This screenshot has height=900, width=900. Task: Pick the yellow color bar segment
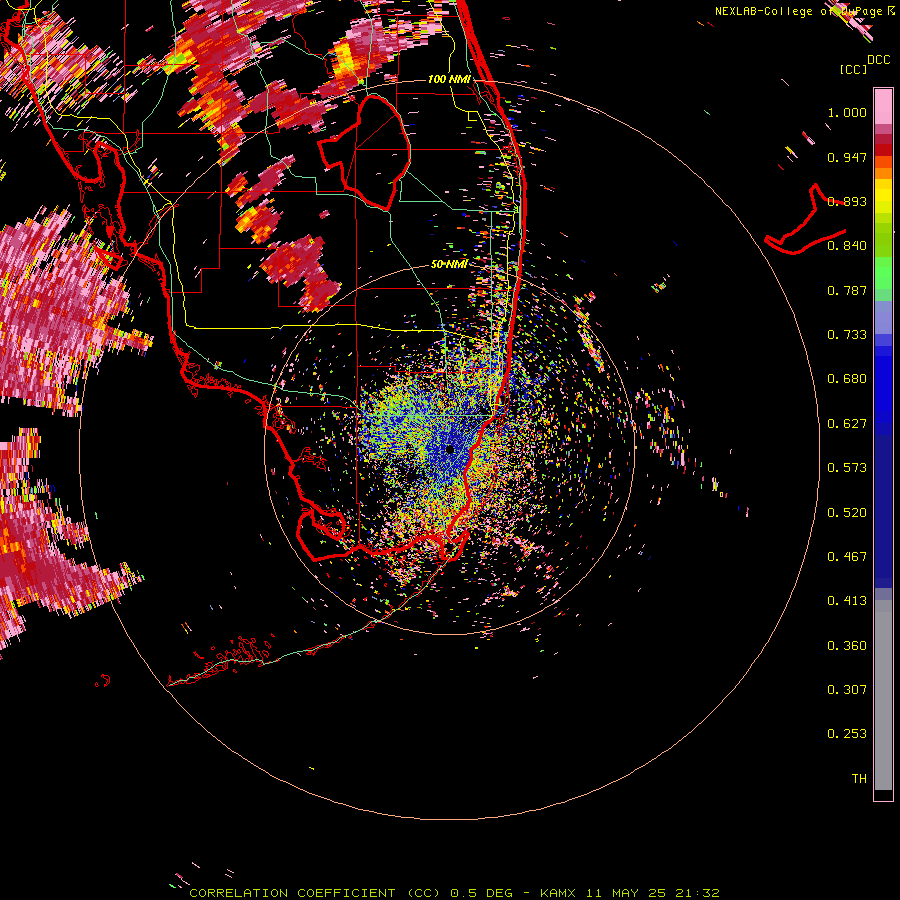tap(883, 197)
